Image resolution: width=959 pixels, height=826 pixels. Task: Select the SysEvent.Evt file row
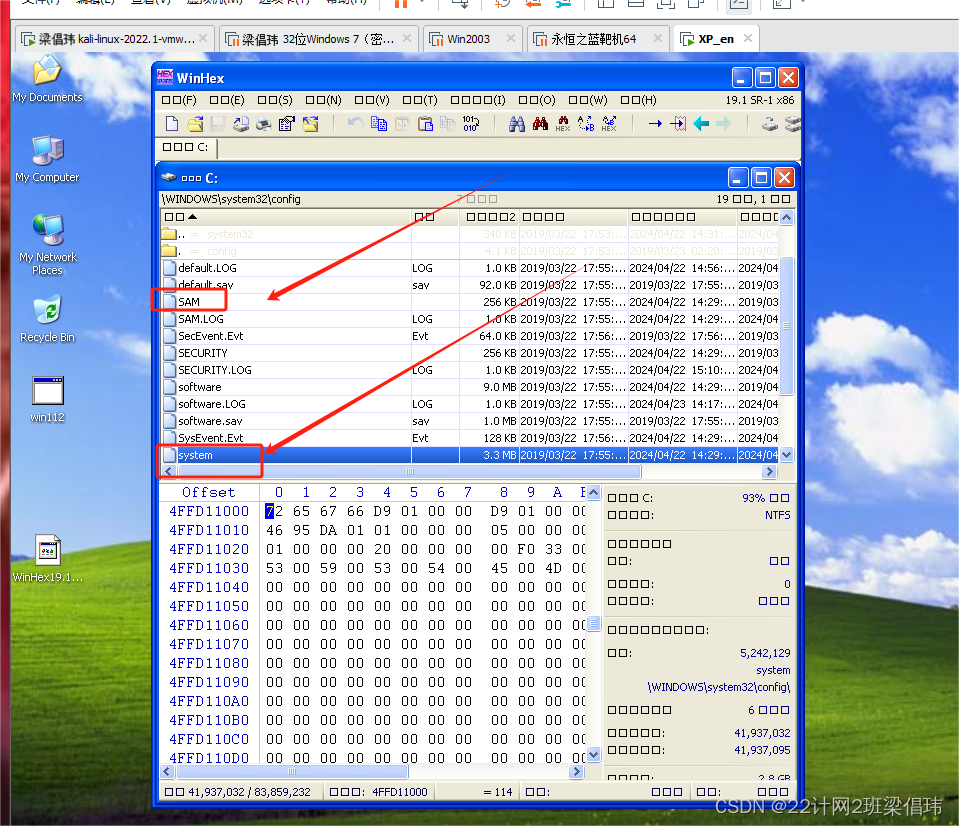coord(470,438)
